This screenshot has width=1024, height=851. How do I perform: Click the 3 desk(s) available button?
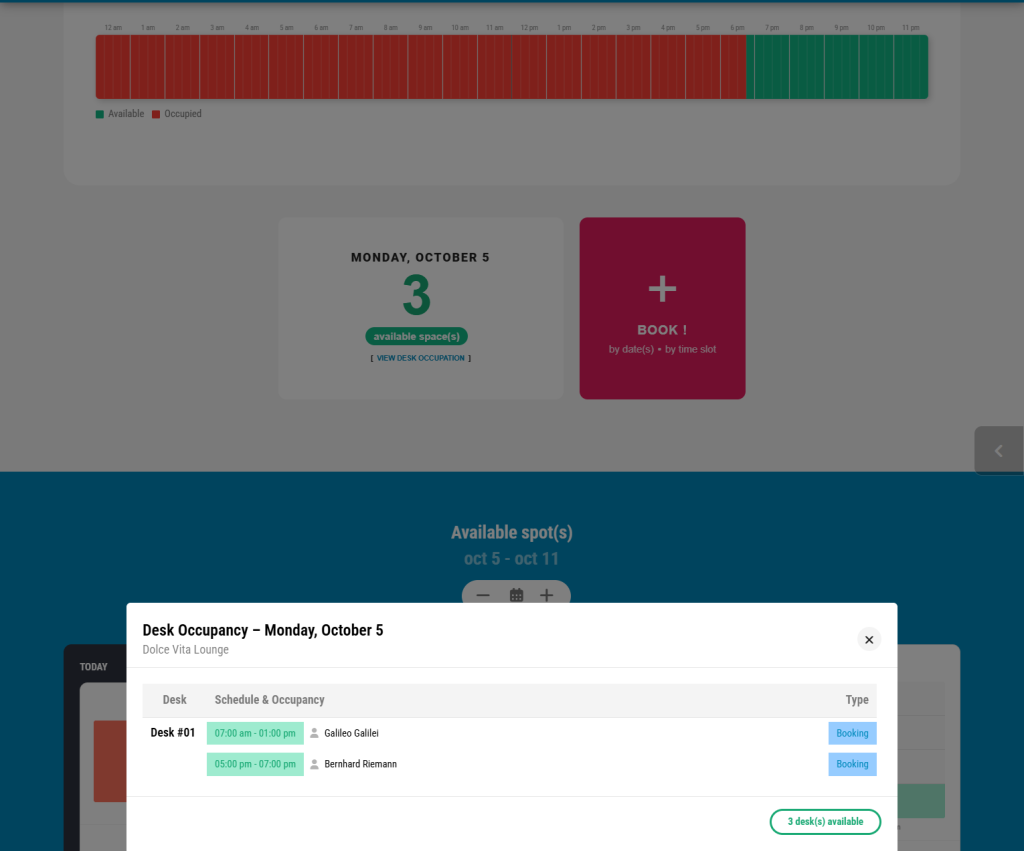coord(825,822)
